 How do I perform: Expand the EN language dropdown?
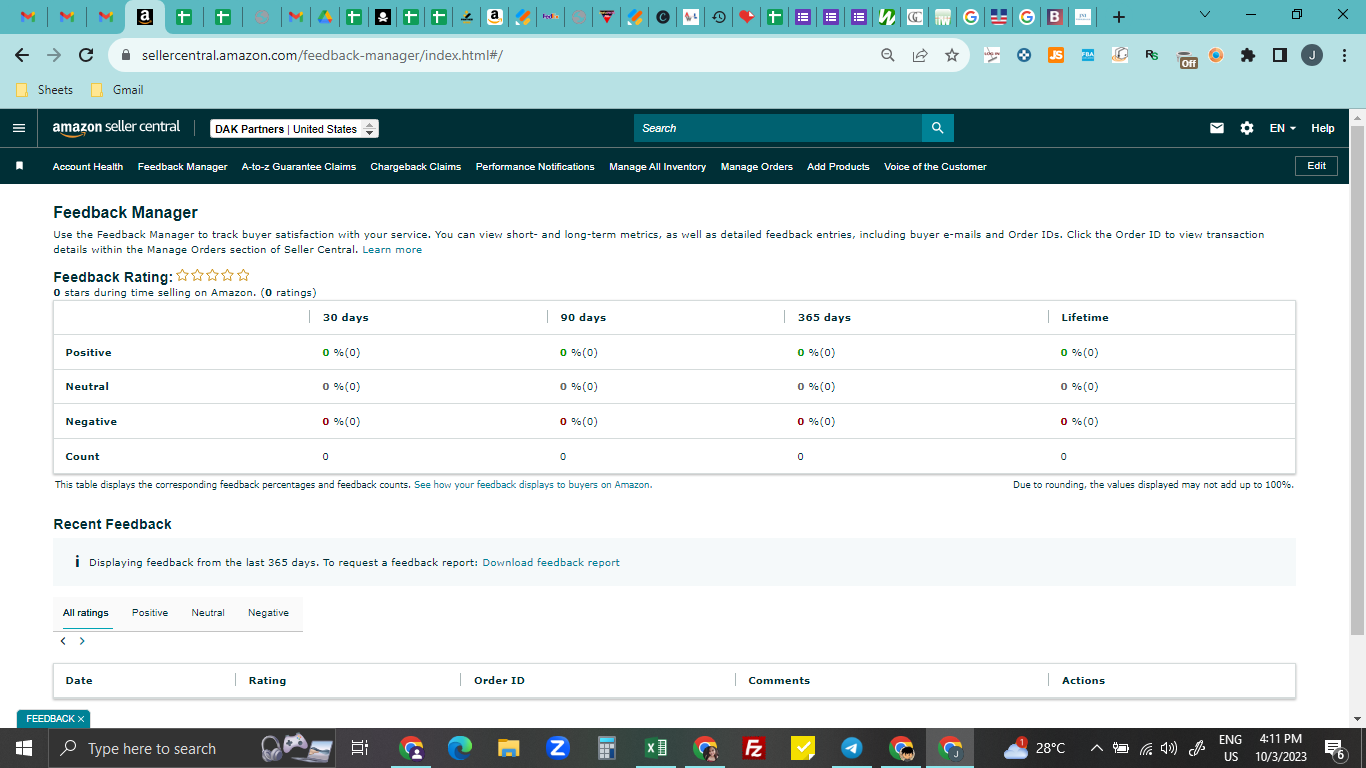(1282, 128)
